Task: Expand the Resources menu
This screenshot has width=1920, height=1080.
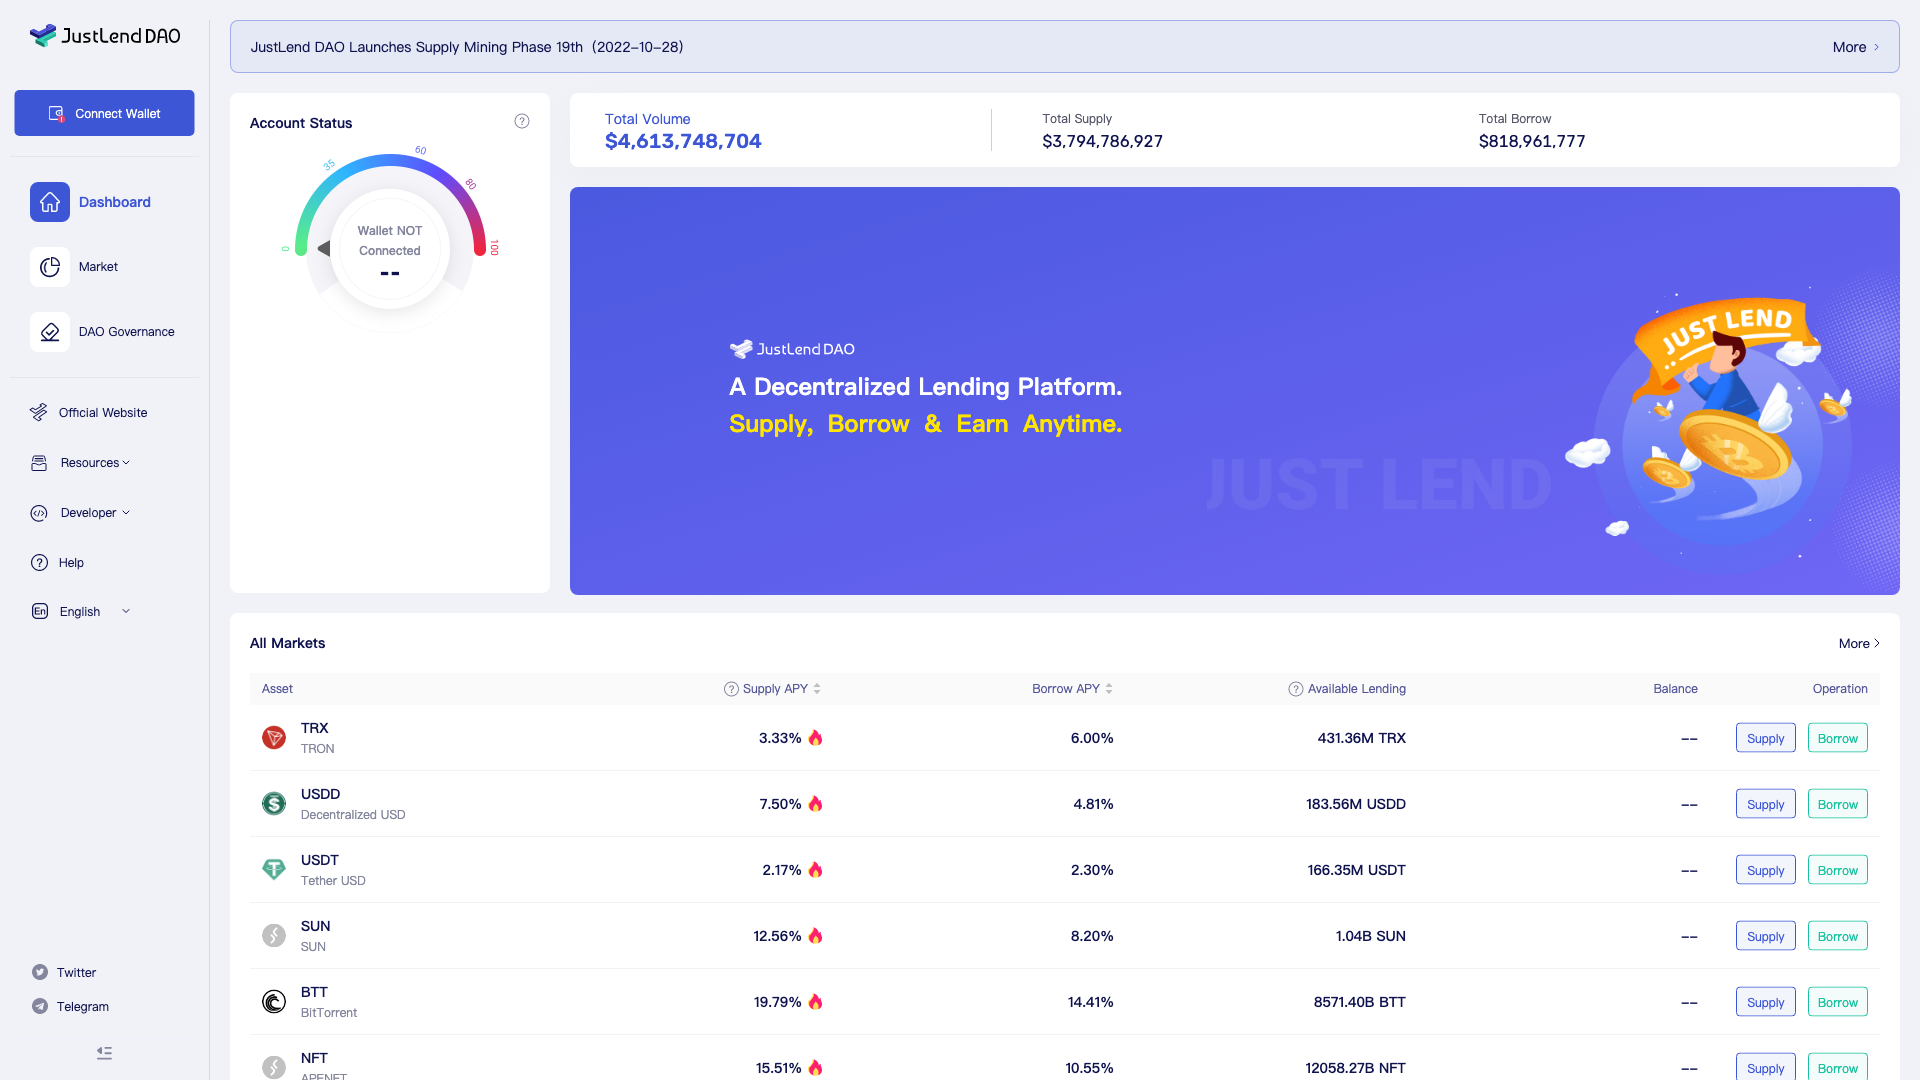Action: click(95, 463)
